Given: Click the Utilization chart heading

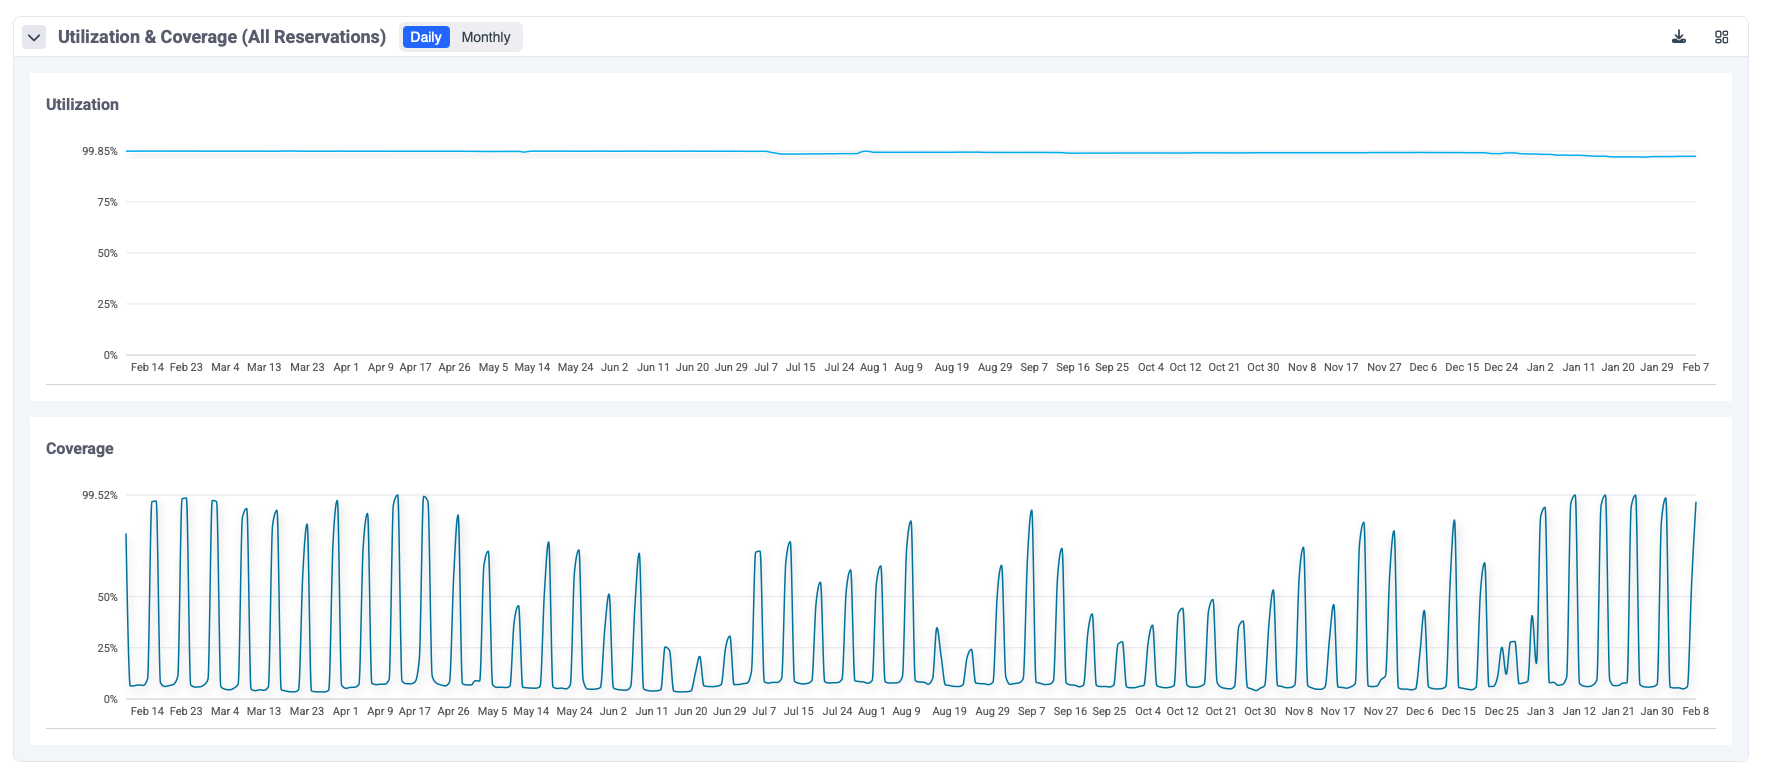Looking at the screenshot, I should (x=82, y=104).
